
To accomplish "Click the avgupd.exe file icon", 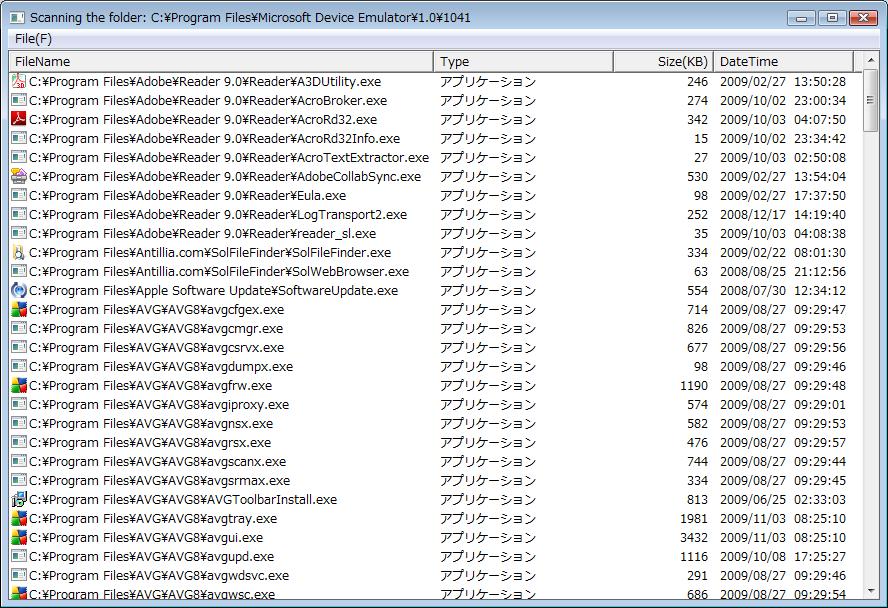I will [19, 556].
